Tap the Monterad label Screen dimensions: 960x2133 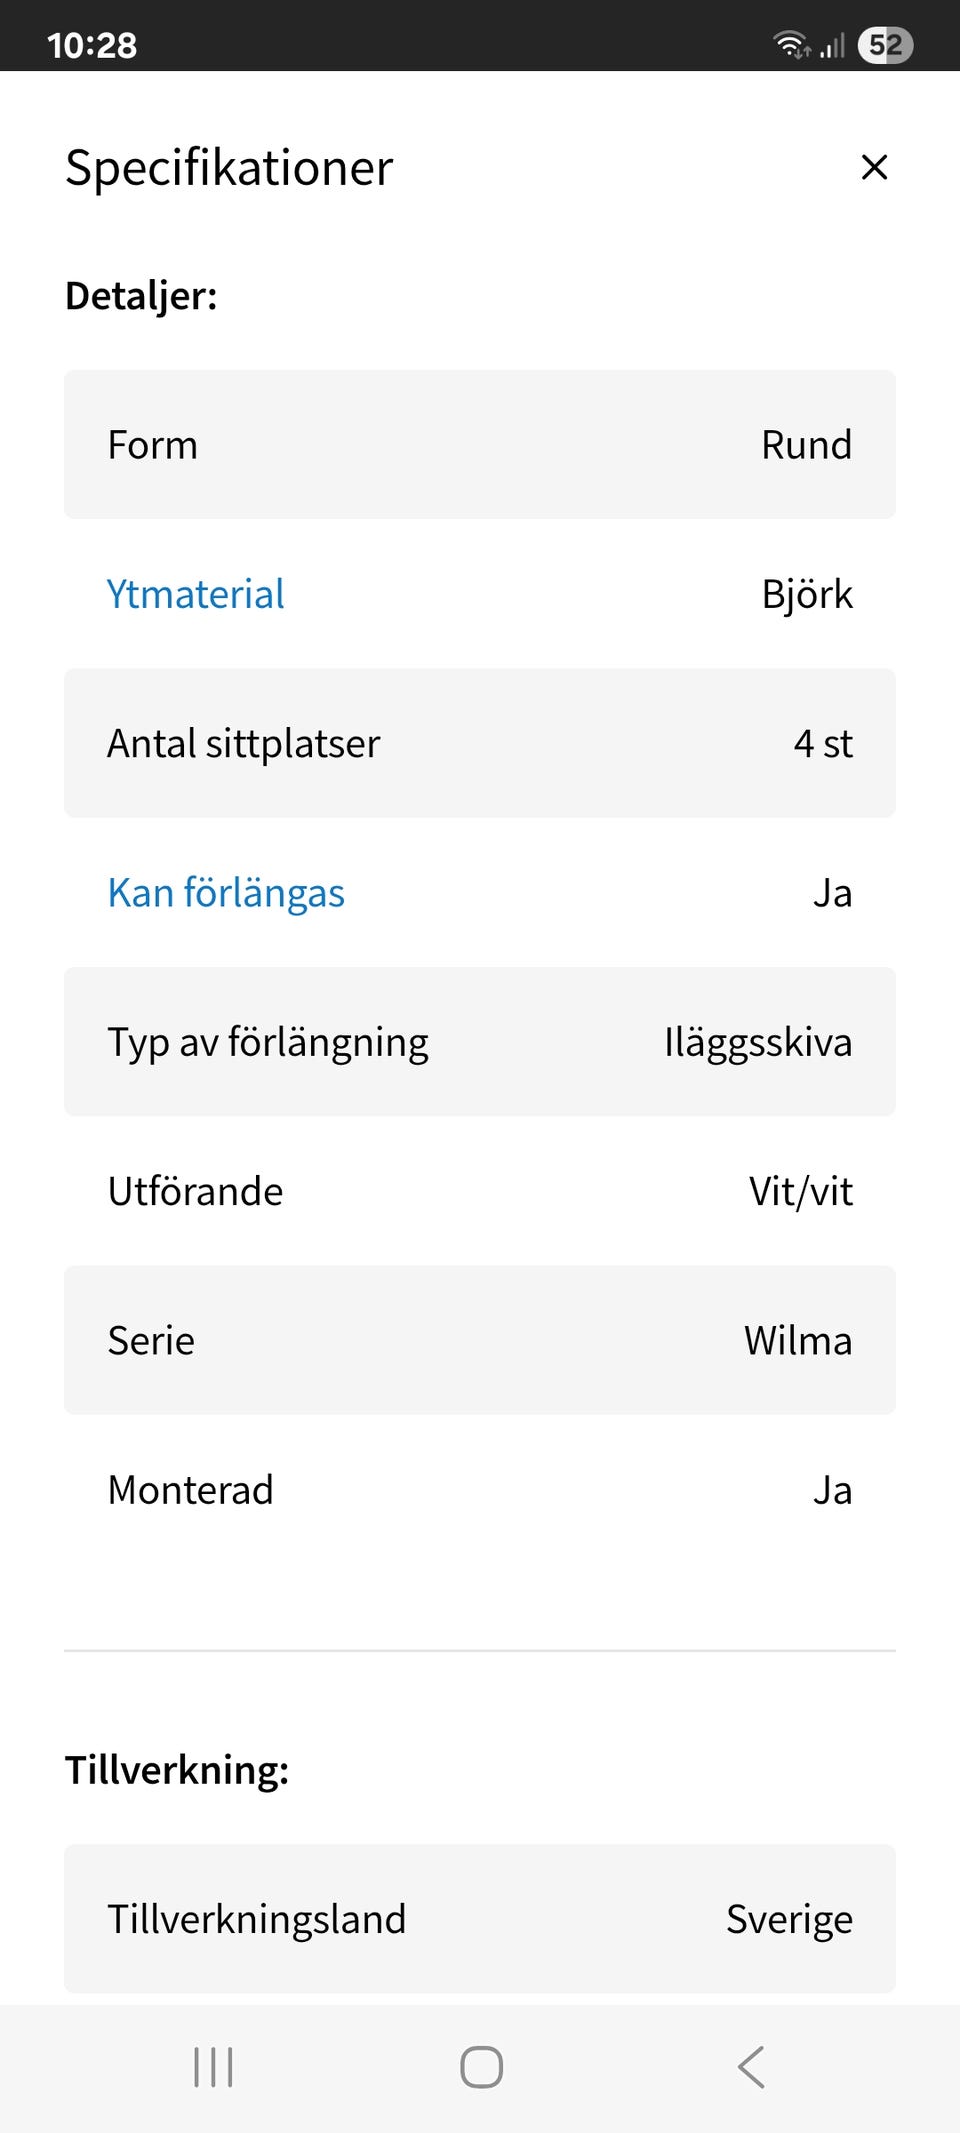(x=191, y=1490)
